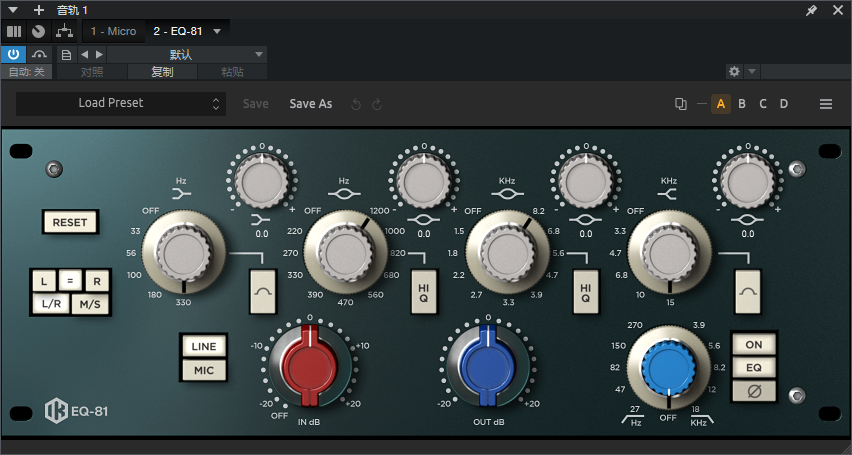The image size is (852, 455).
Task: Click the dark blue OUT dB knob
Action: [487, 367]
